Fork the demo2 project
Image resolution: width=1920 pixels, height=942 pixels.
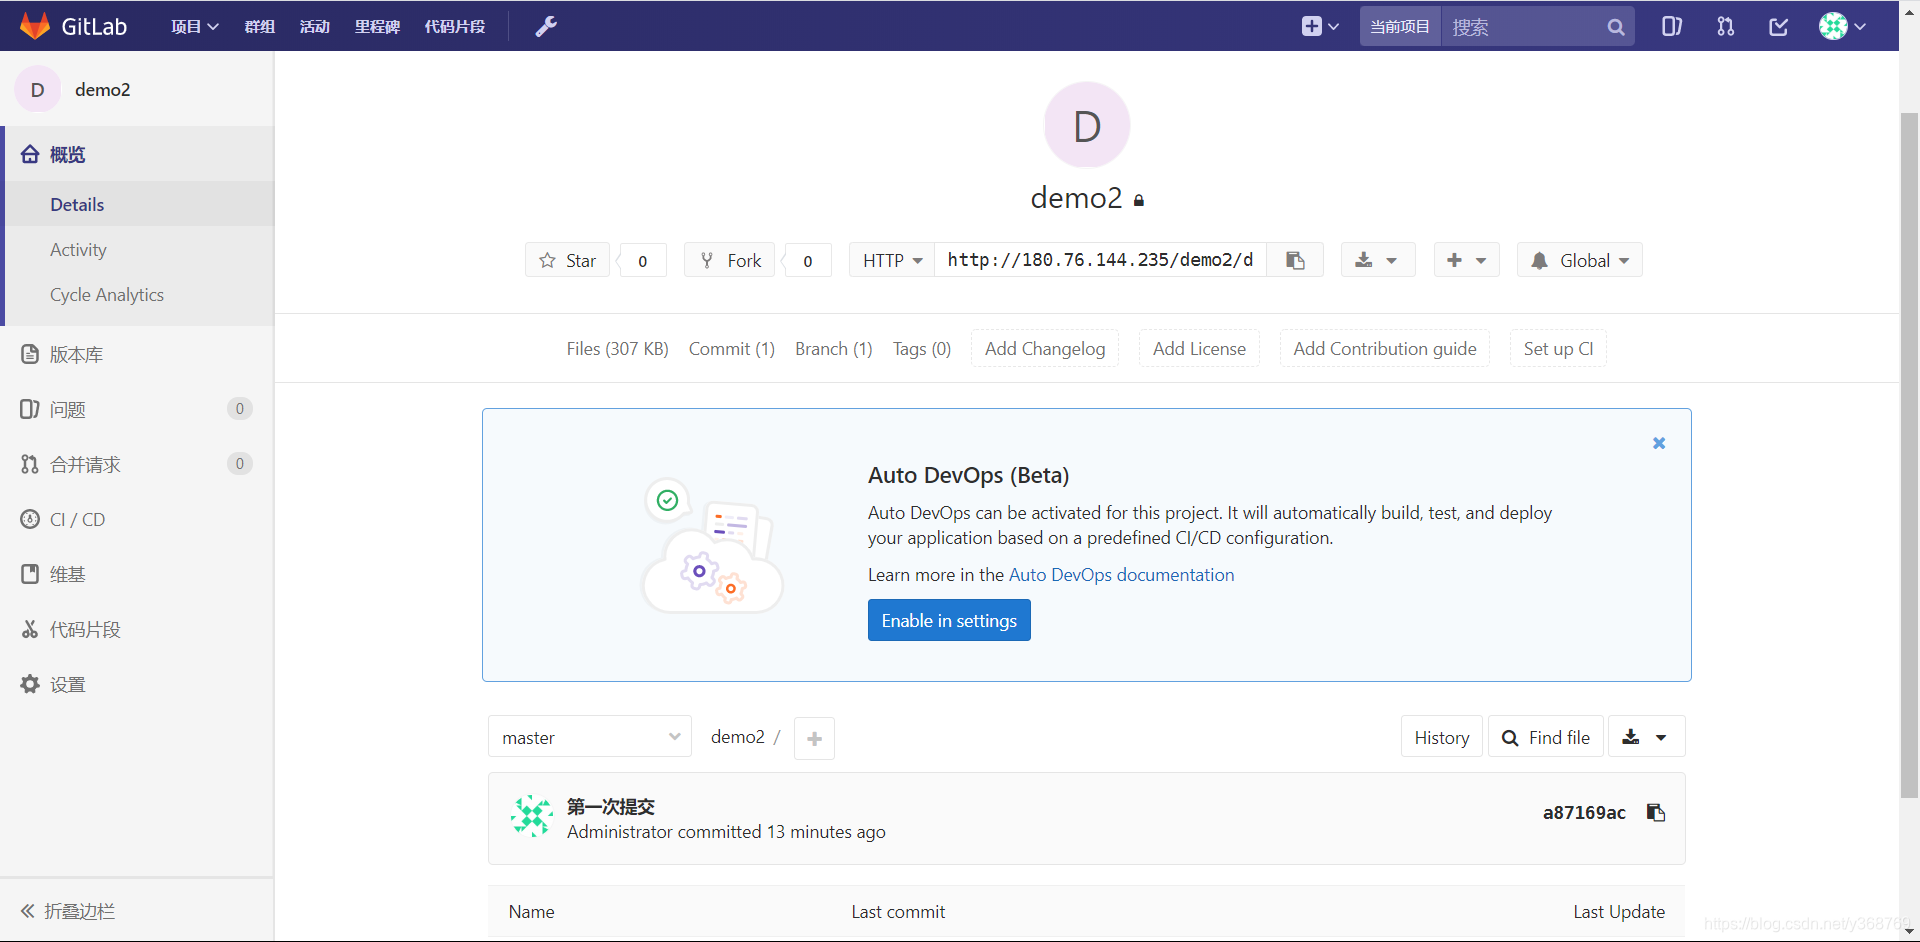click(729, 260)
